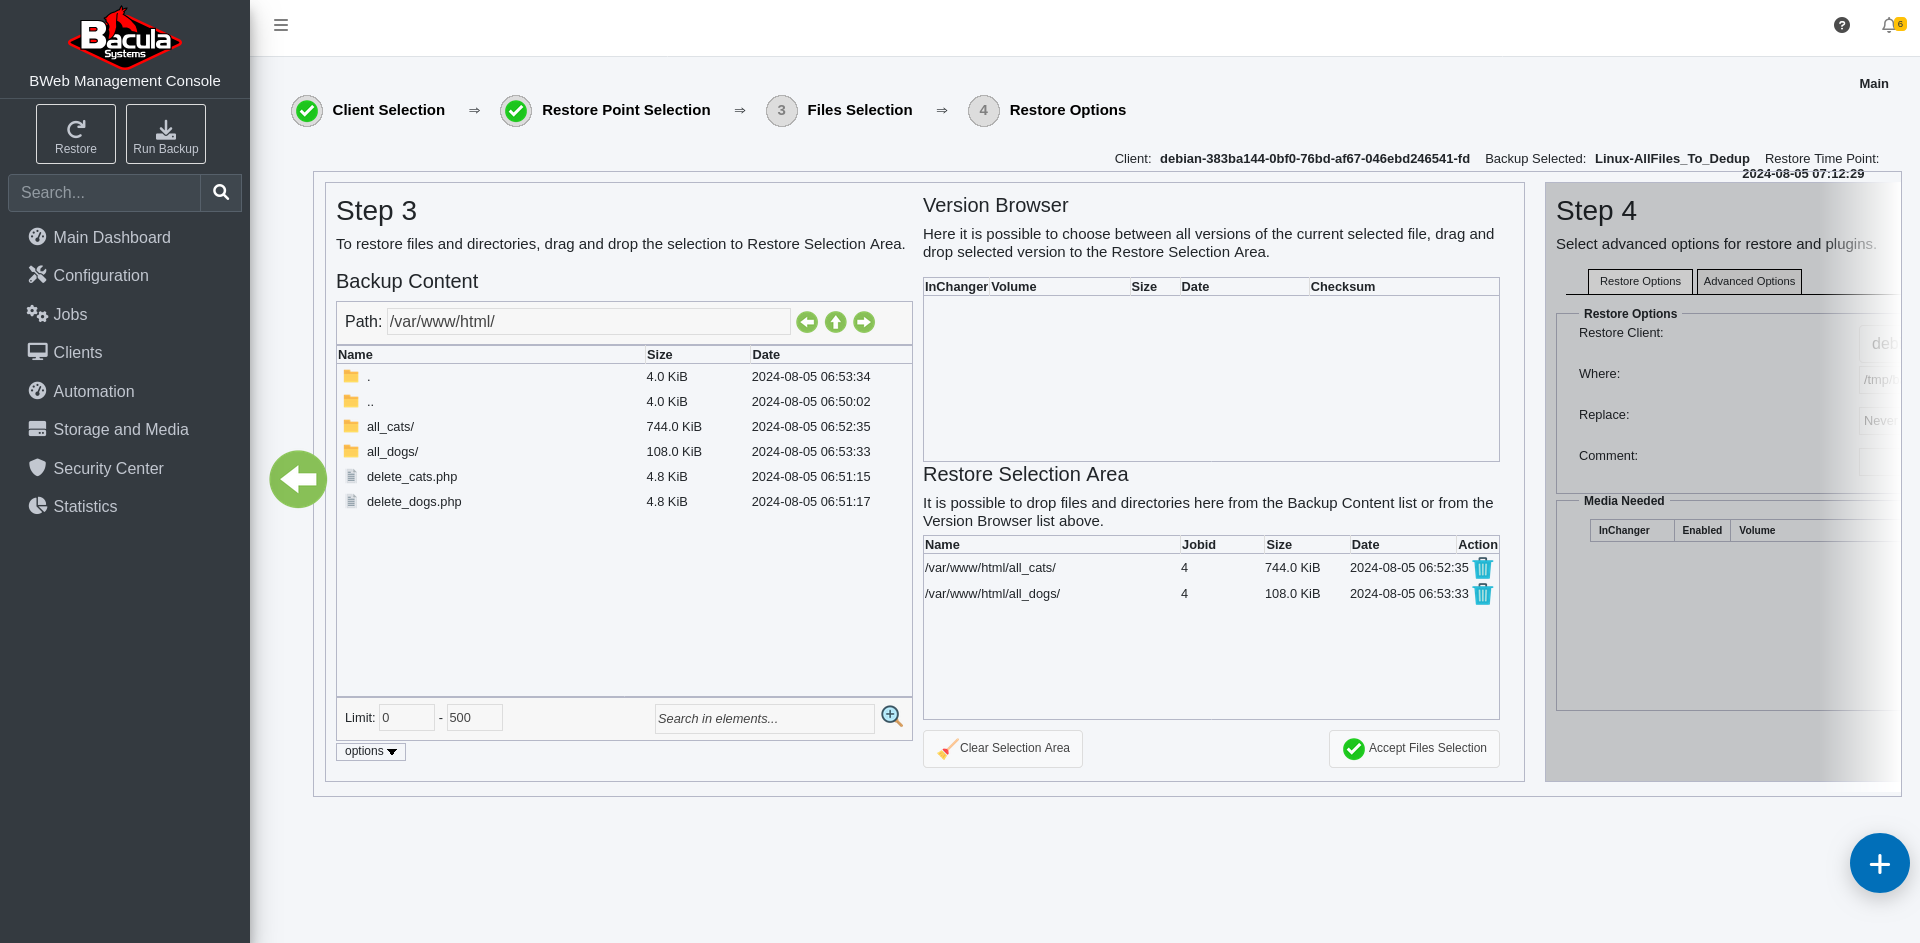Open the Configuration menu

101,275
